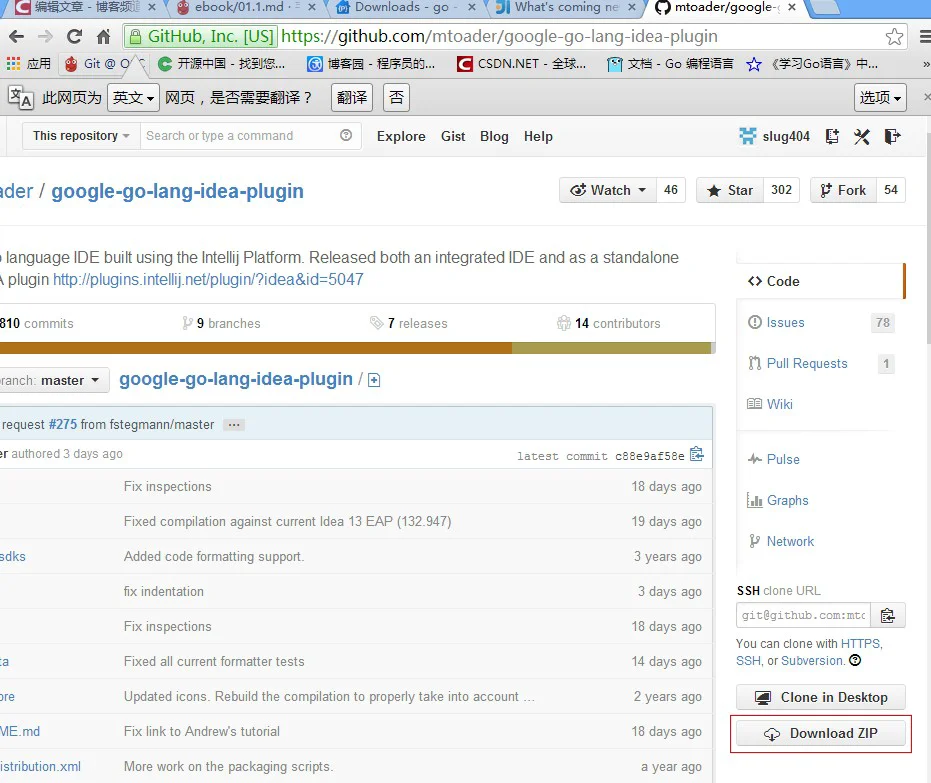
Task: Bookmark this page with the star icon
Action: tap(894, 37)
